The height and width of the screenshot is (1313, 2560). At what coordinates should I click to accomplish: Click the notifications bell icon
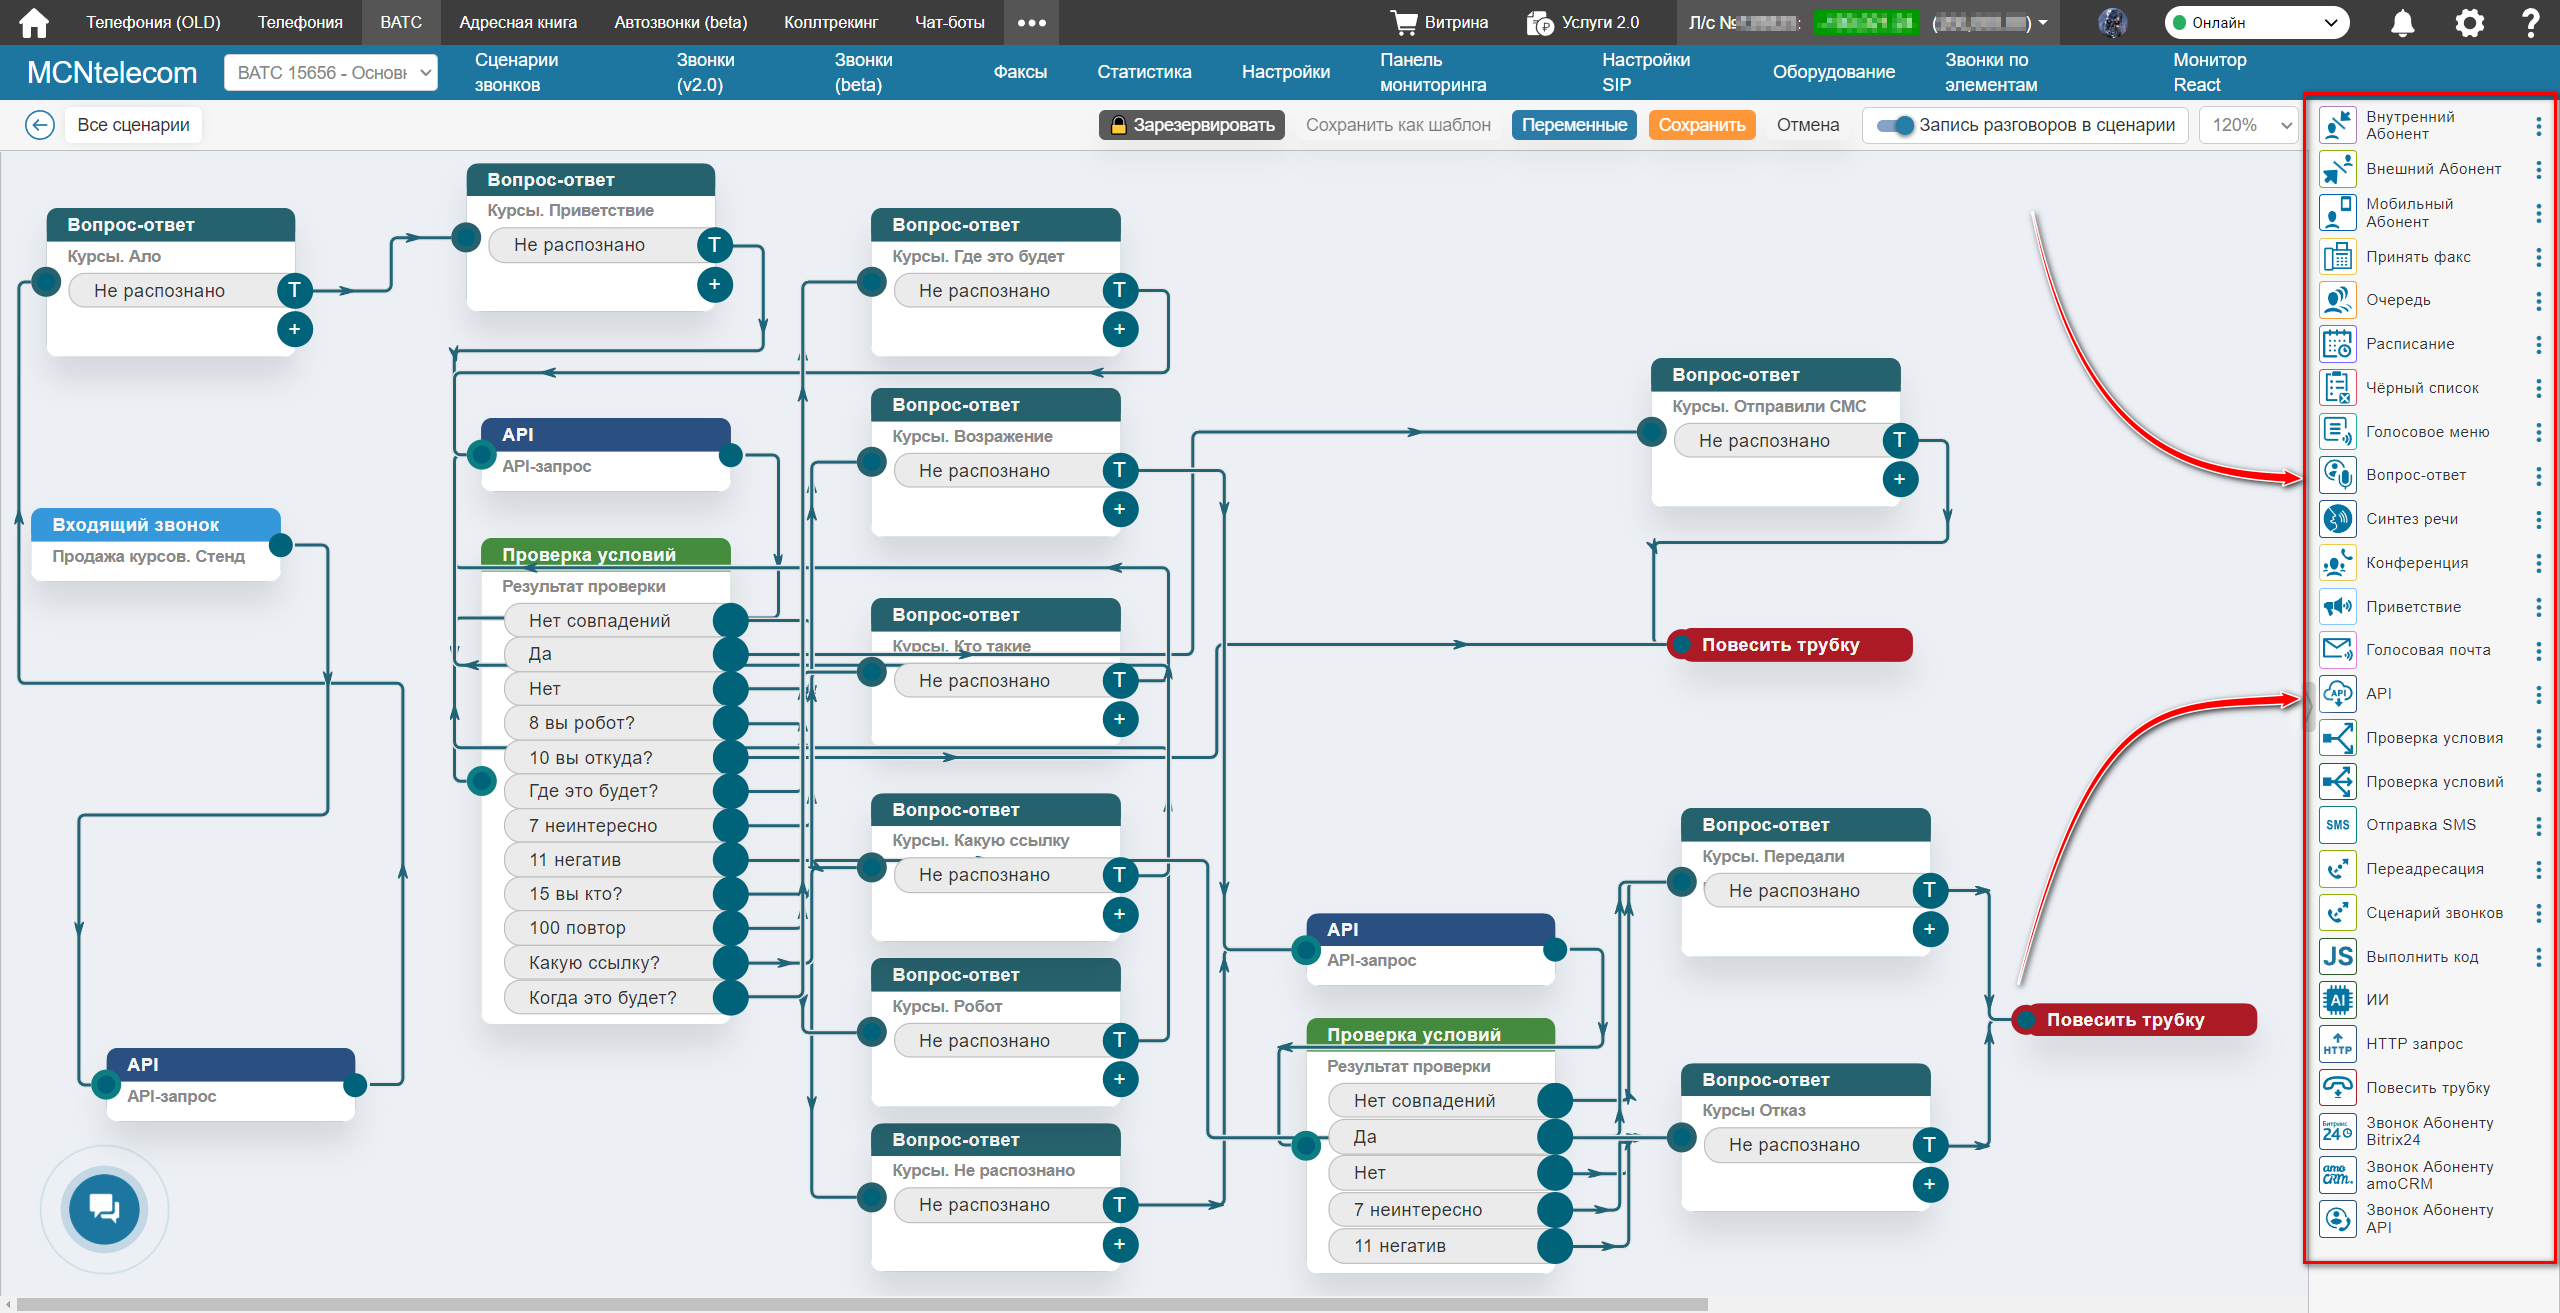point(2402,23)
